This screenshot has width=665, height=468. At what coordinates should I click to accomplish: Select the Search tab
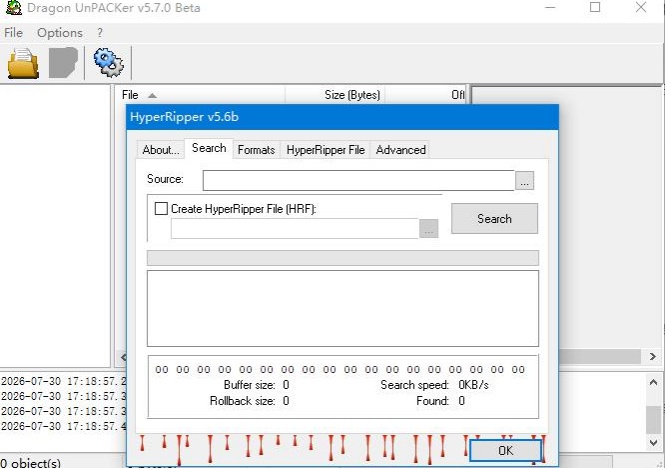[x=209, y=148]
